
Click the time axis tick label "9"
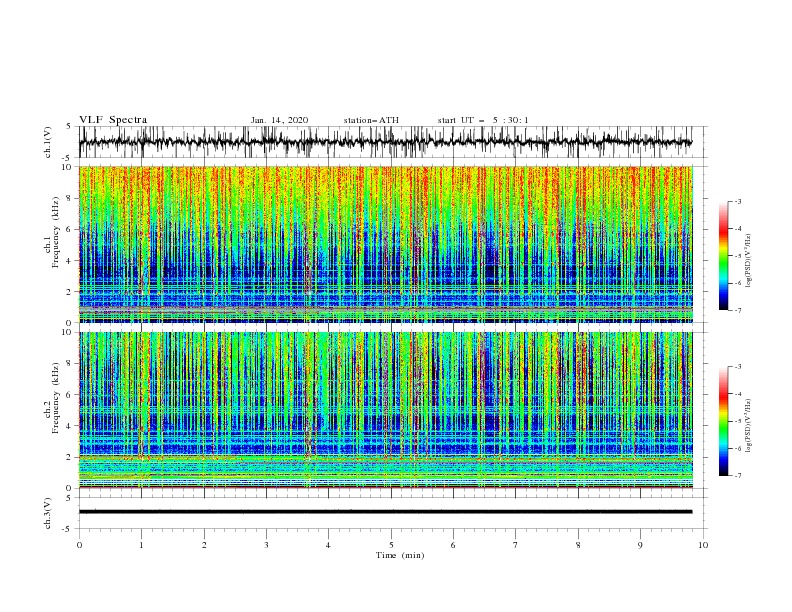(x=640, y=545)
